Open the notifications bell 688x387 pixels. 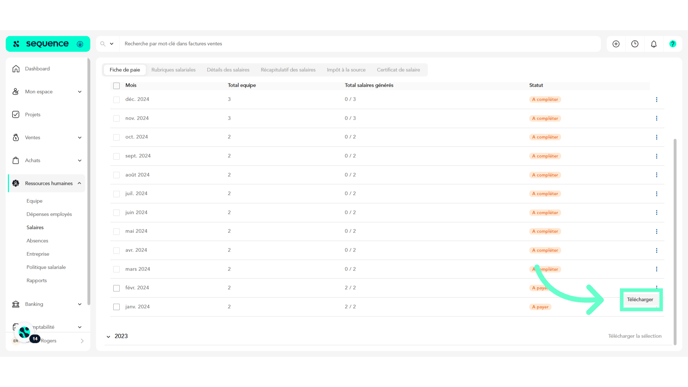click(x=654, y=44)
